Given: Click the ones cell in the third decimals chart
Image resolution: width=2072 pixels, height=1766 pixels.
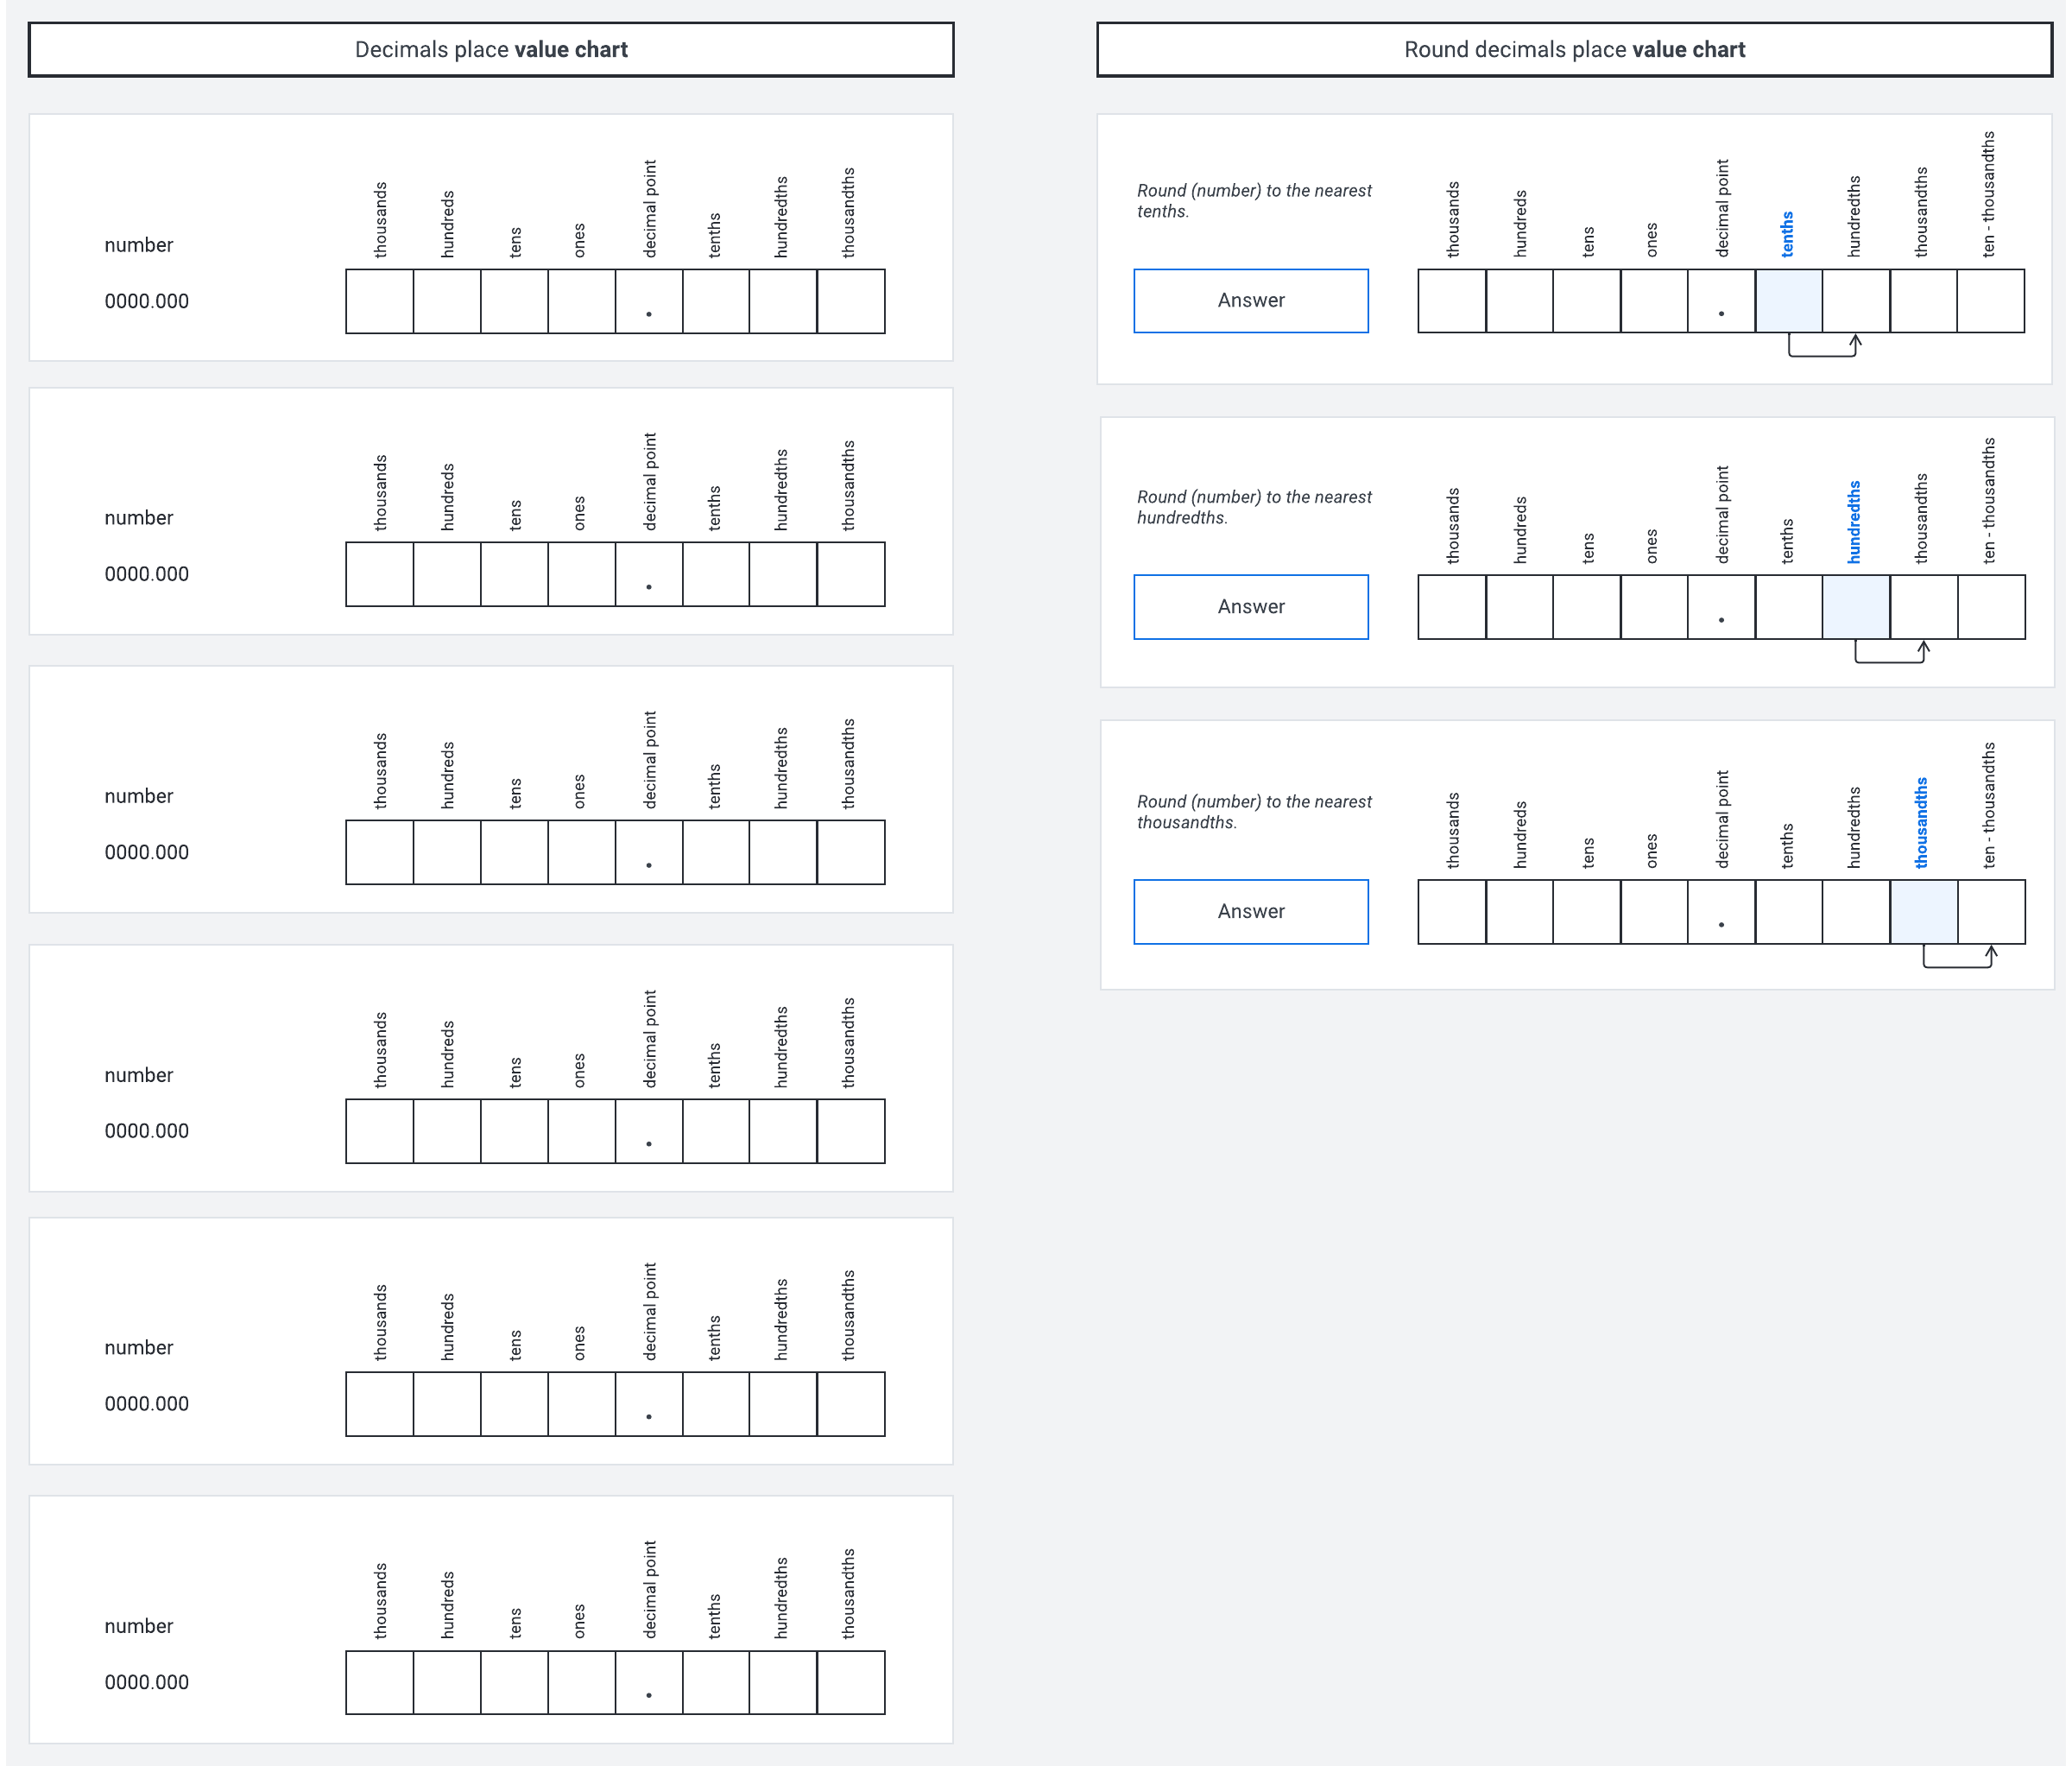Looking at the screenshot, I should 581,852.
